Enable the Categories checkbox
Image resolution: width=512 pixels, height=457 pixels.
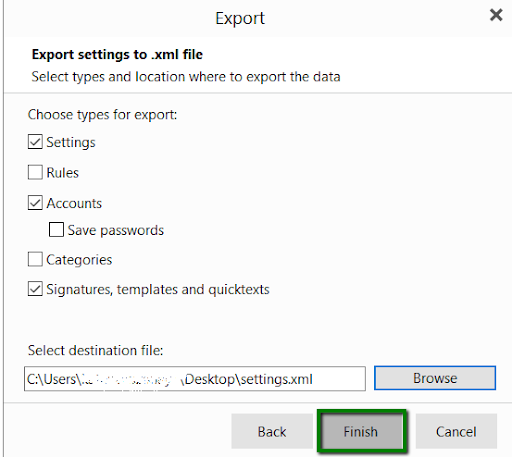[x=35, y=259]
